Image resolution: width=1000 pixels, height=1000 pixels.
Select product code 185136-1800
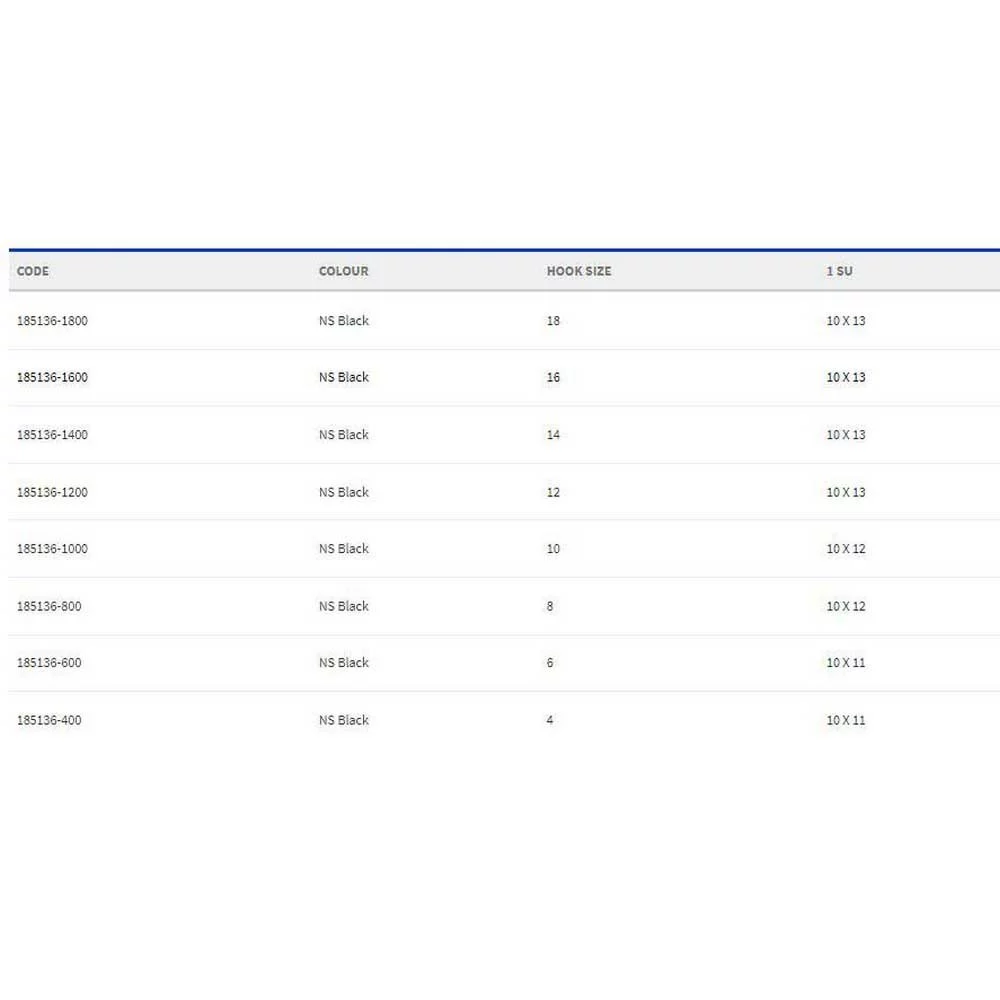tap(52, 321)
